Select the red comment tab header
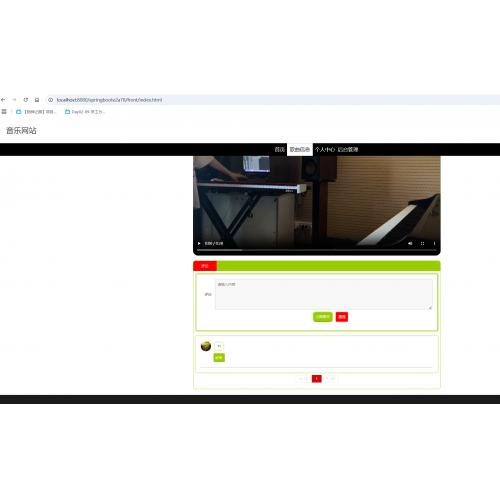Image resolution: width=500 pixels, height=500 pixels. (x=205, y=266)
